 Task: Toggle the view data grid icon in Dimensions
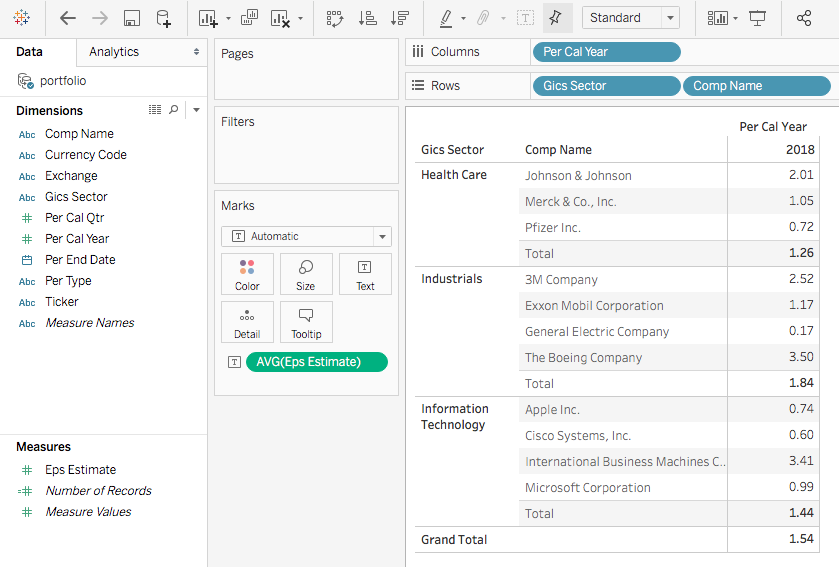pos(155,110)
